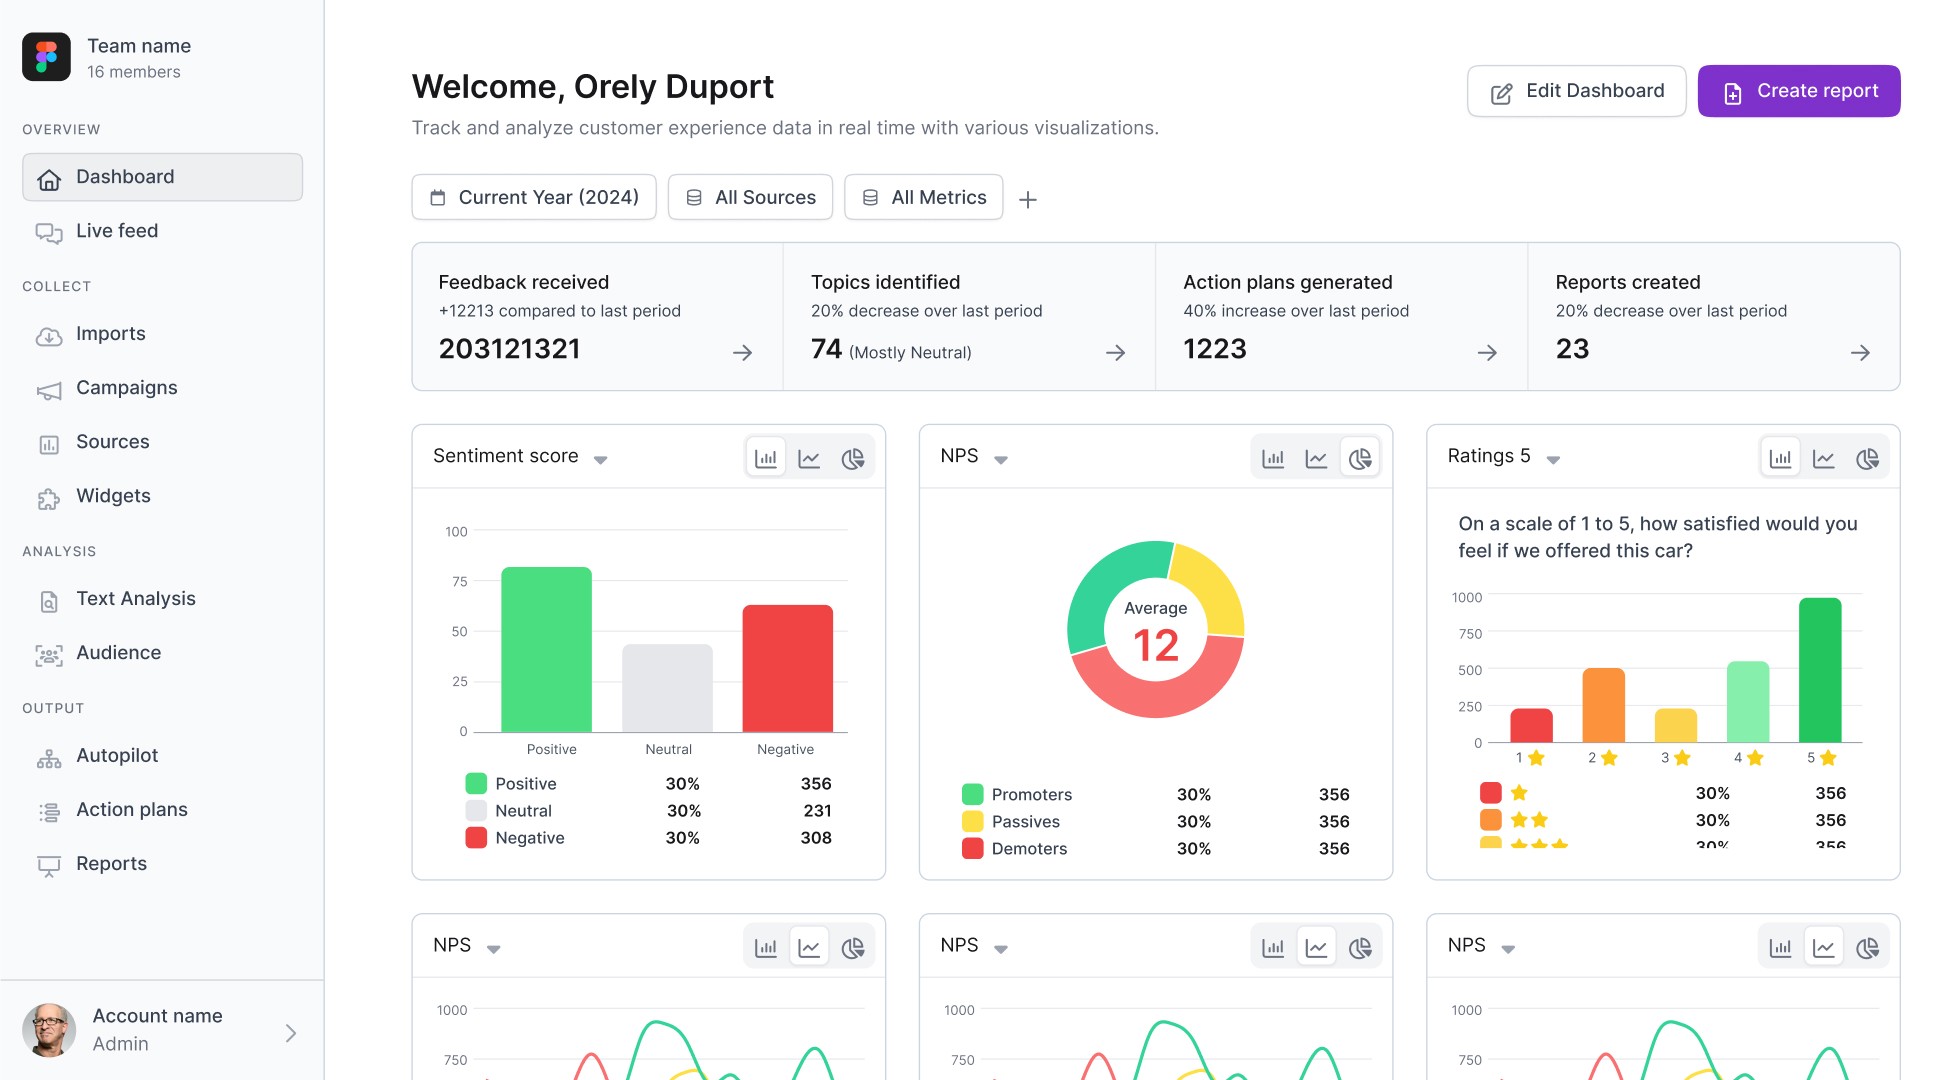Open Live feed in sidebar
Image resolution: width=1937 pixels, height=1080 pixels.
[x=117, y=231]
